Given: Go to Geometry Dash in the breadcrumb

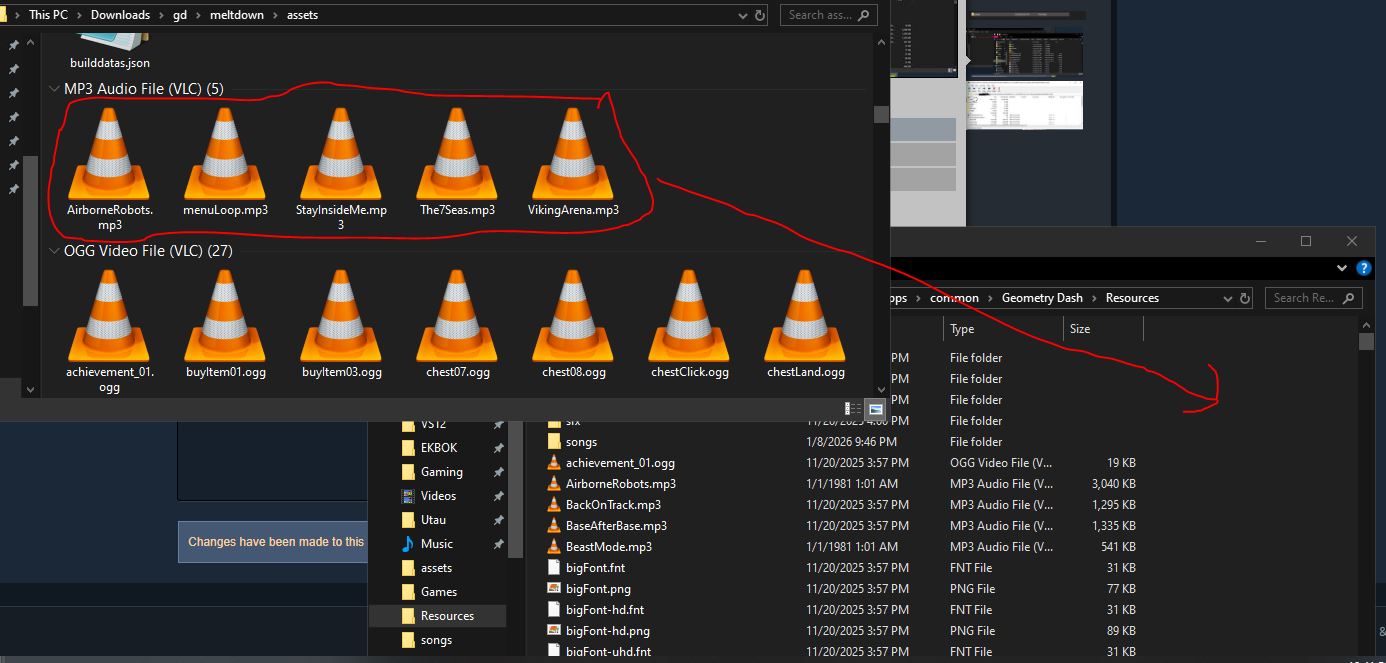Looking at the screenshot, I should pyautogui.click(x=1041, y=298).
